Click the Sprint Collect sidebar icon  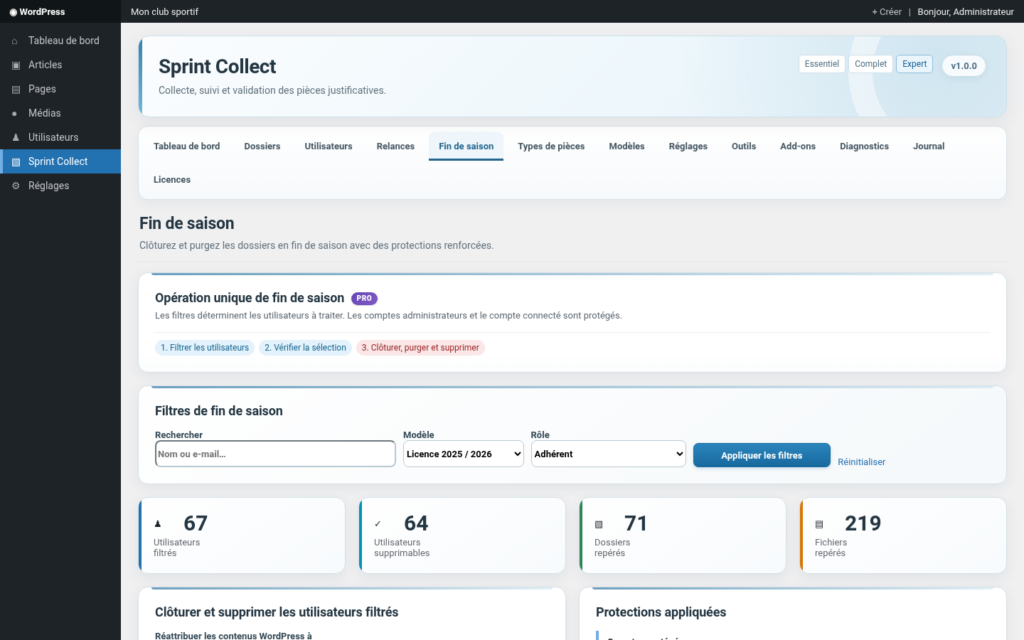click(16, 162)
